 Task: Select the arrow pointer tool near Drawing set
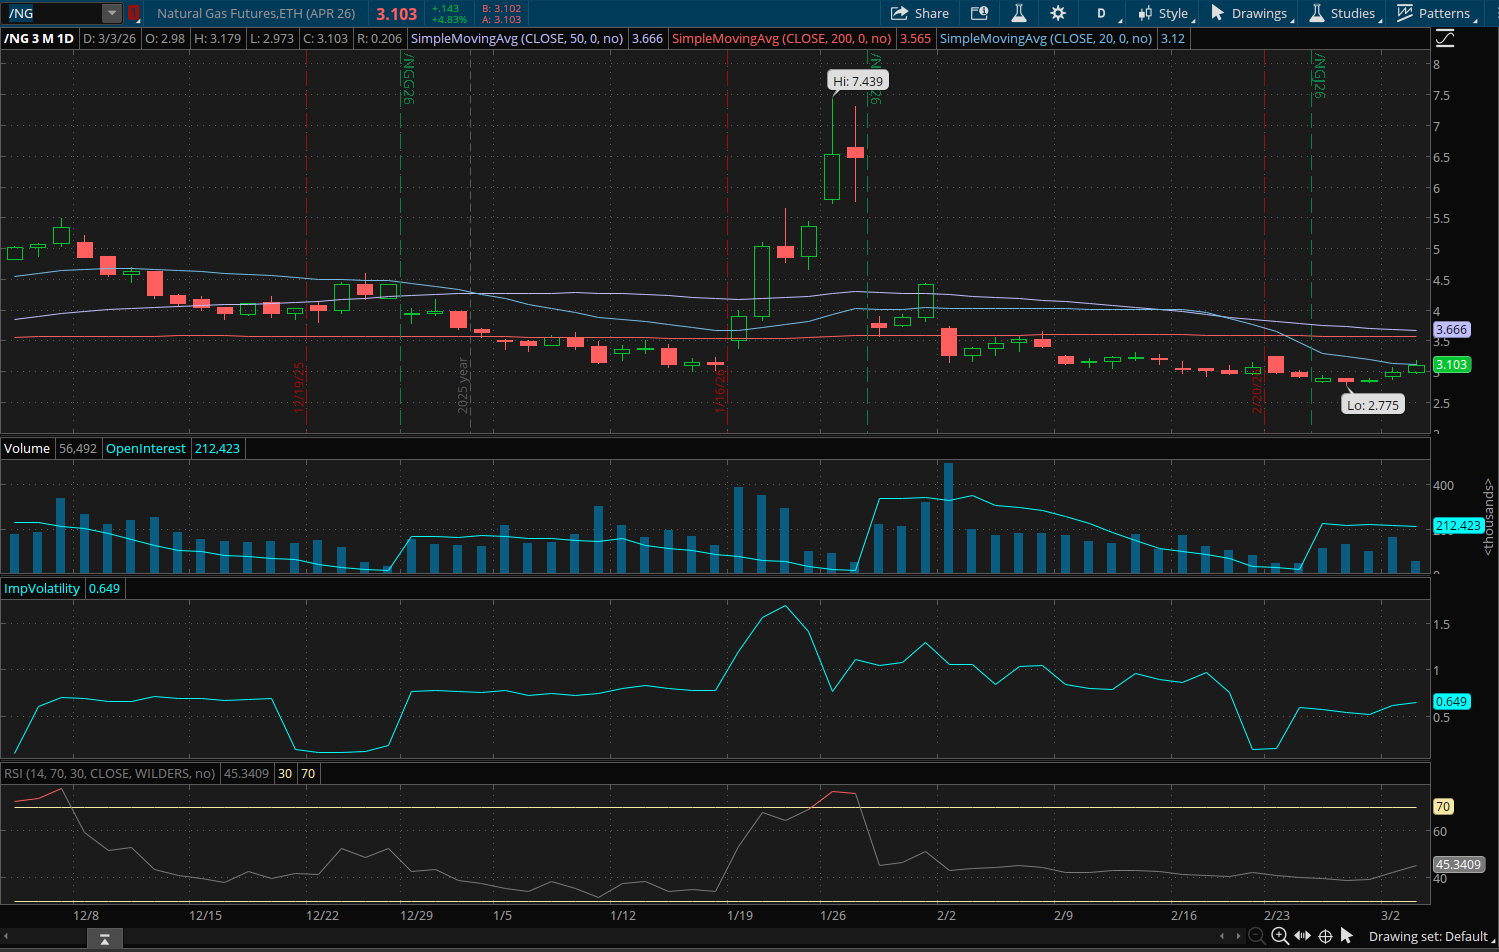pyautogui.click(x=1347, y=936)
